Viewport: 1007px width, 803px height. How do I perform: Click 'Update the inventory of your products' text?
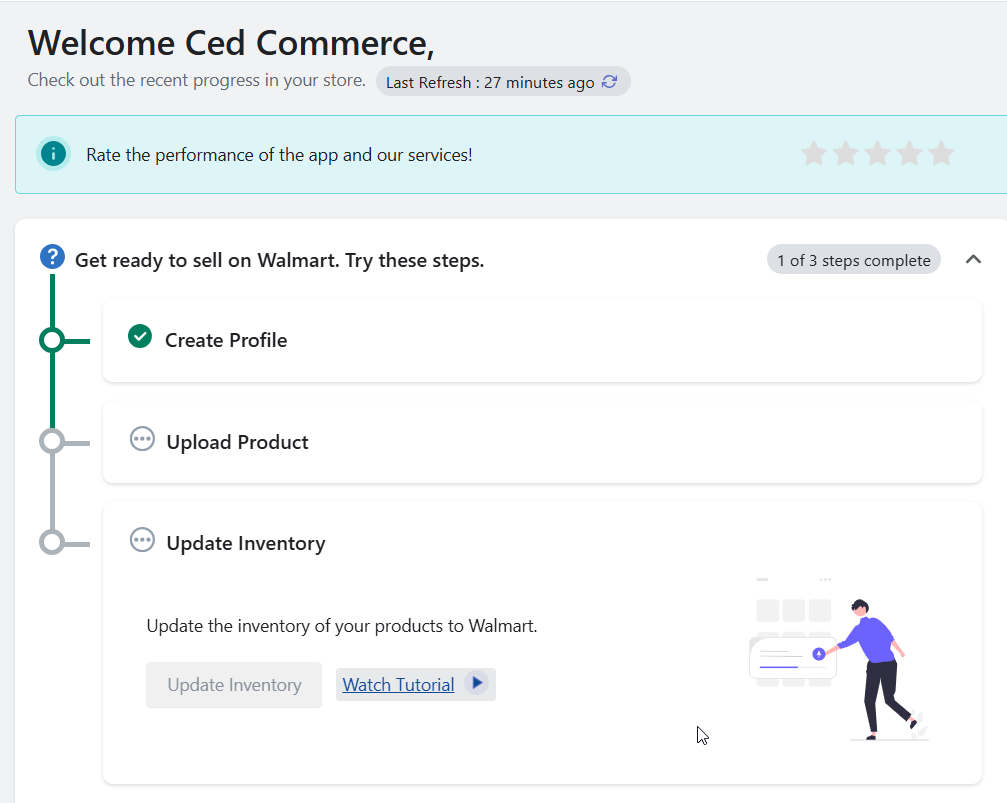[342, 626]
